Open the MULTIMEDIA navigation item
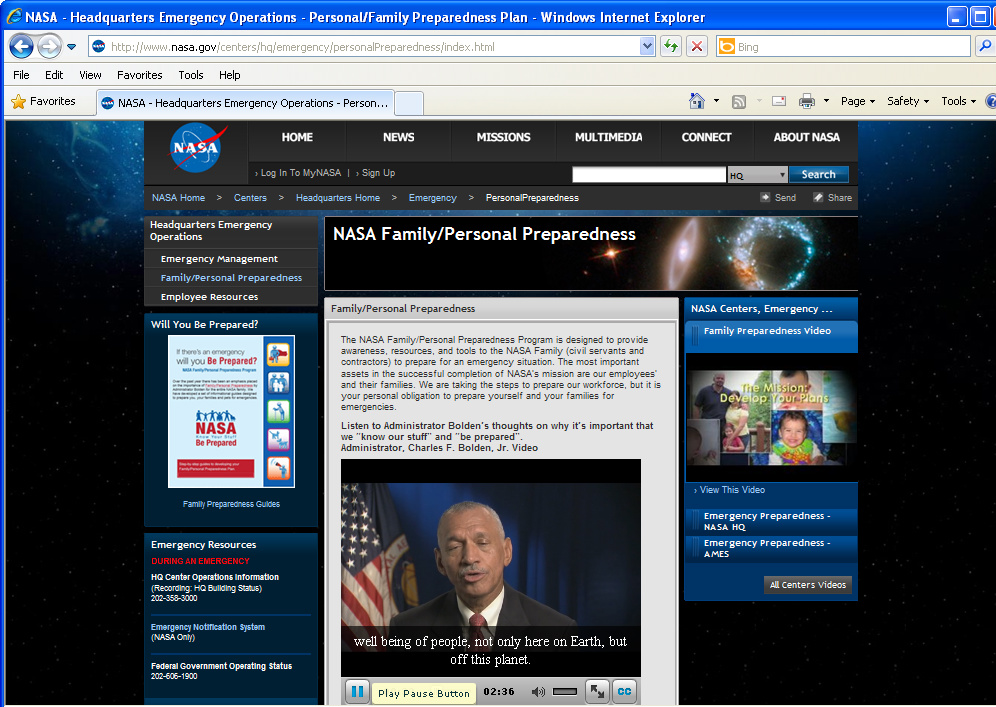996x707 pixels. (609, 137)
